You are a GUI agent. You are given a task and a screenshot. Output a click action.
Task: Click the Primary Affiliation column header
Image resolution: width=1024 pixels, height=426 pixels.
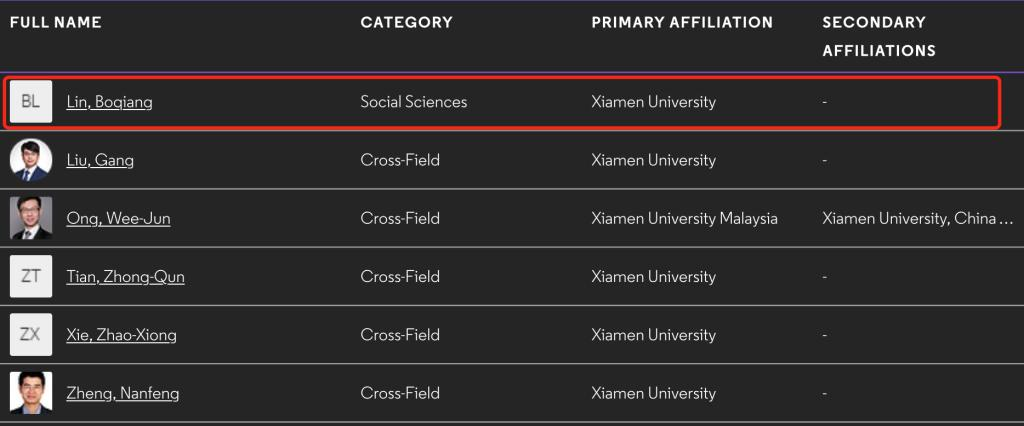click(x=682, y=22)
